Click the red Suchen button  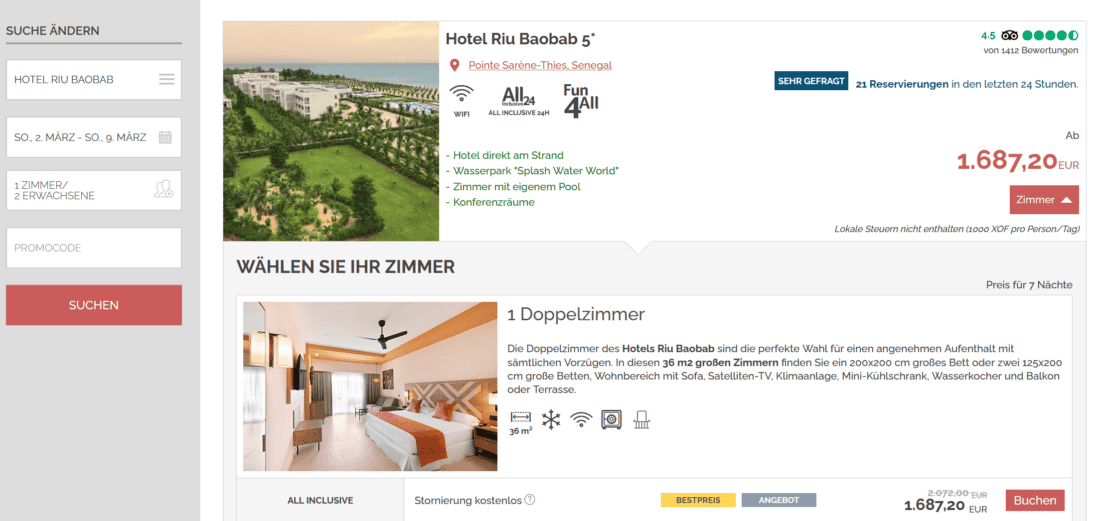94,305
